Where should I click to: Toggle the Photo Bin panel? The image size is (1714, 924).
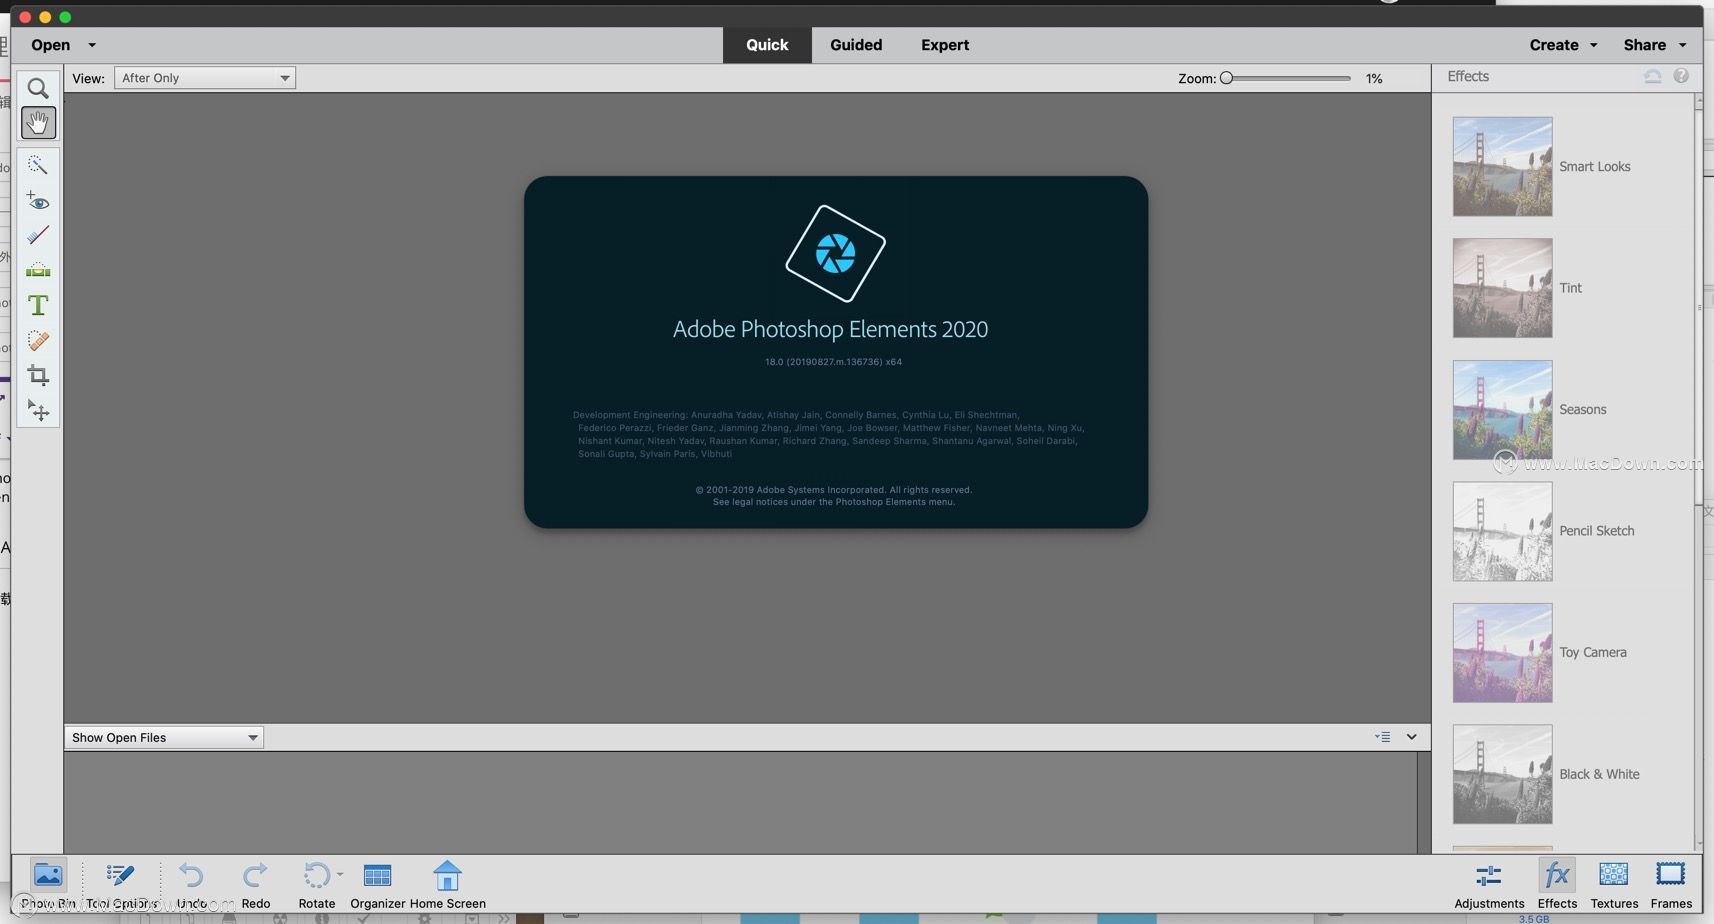(x=48, y=885)
